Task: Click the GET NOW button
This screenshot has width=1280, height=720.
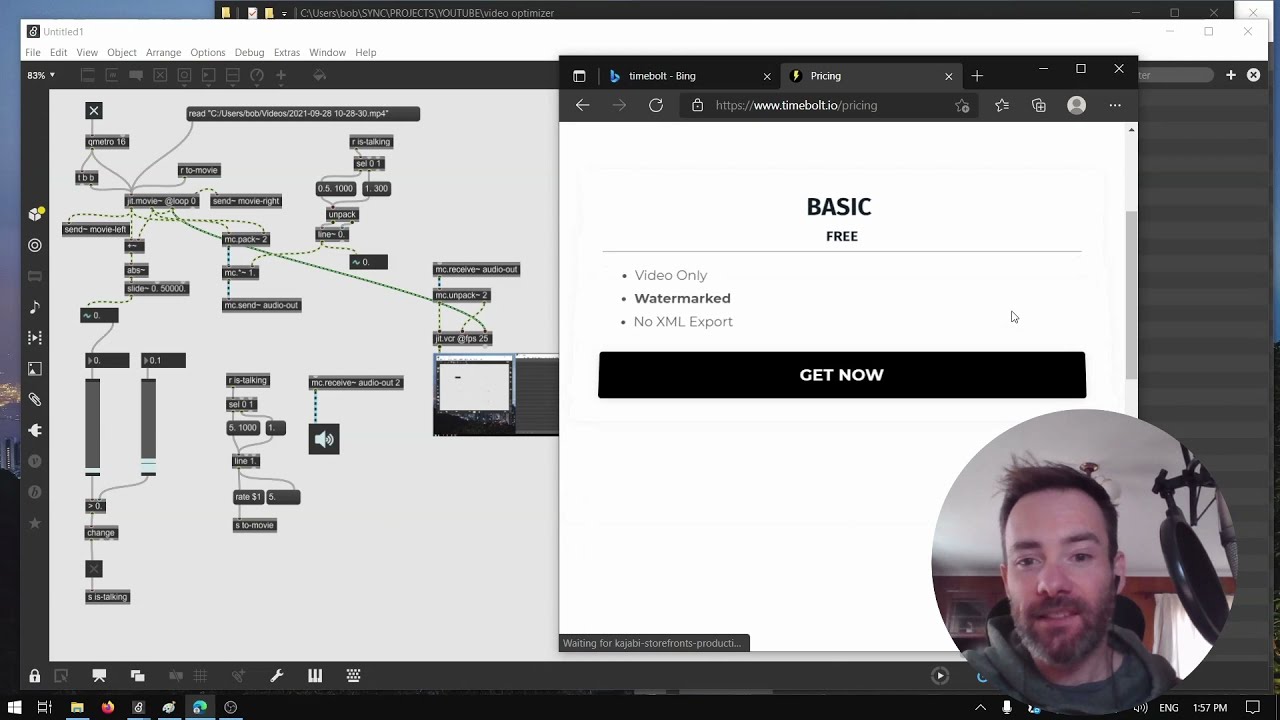Action: click(x=842, y=375)
